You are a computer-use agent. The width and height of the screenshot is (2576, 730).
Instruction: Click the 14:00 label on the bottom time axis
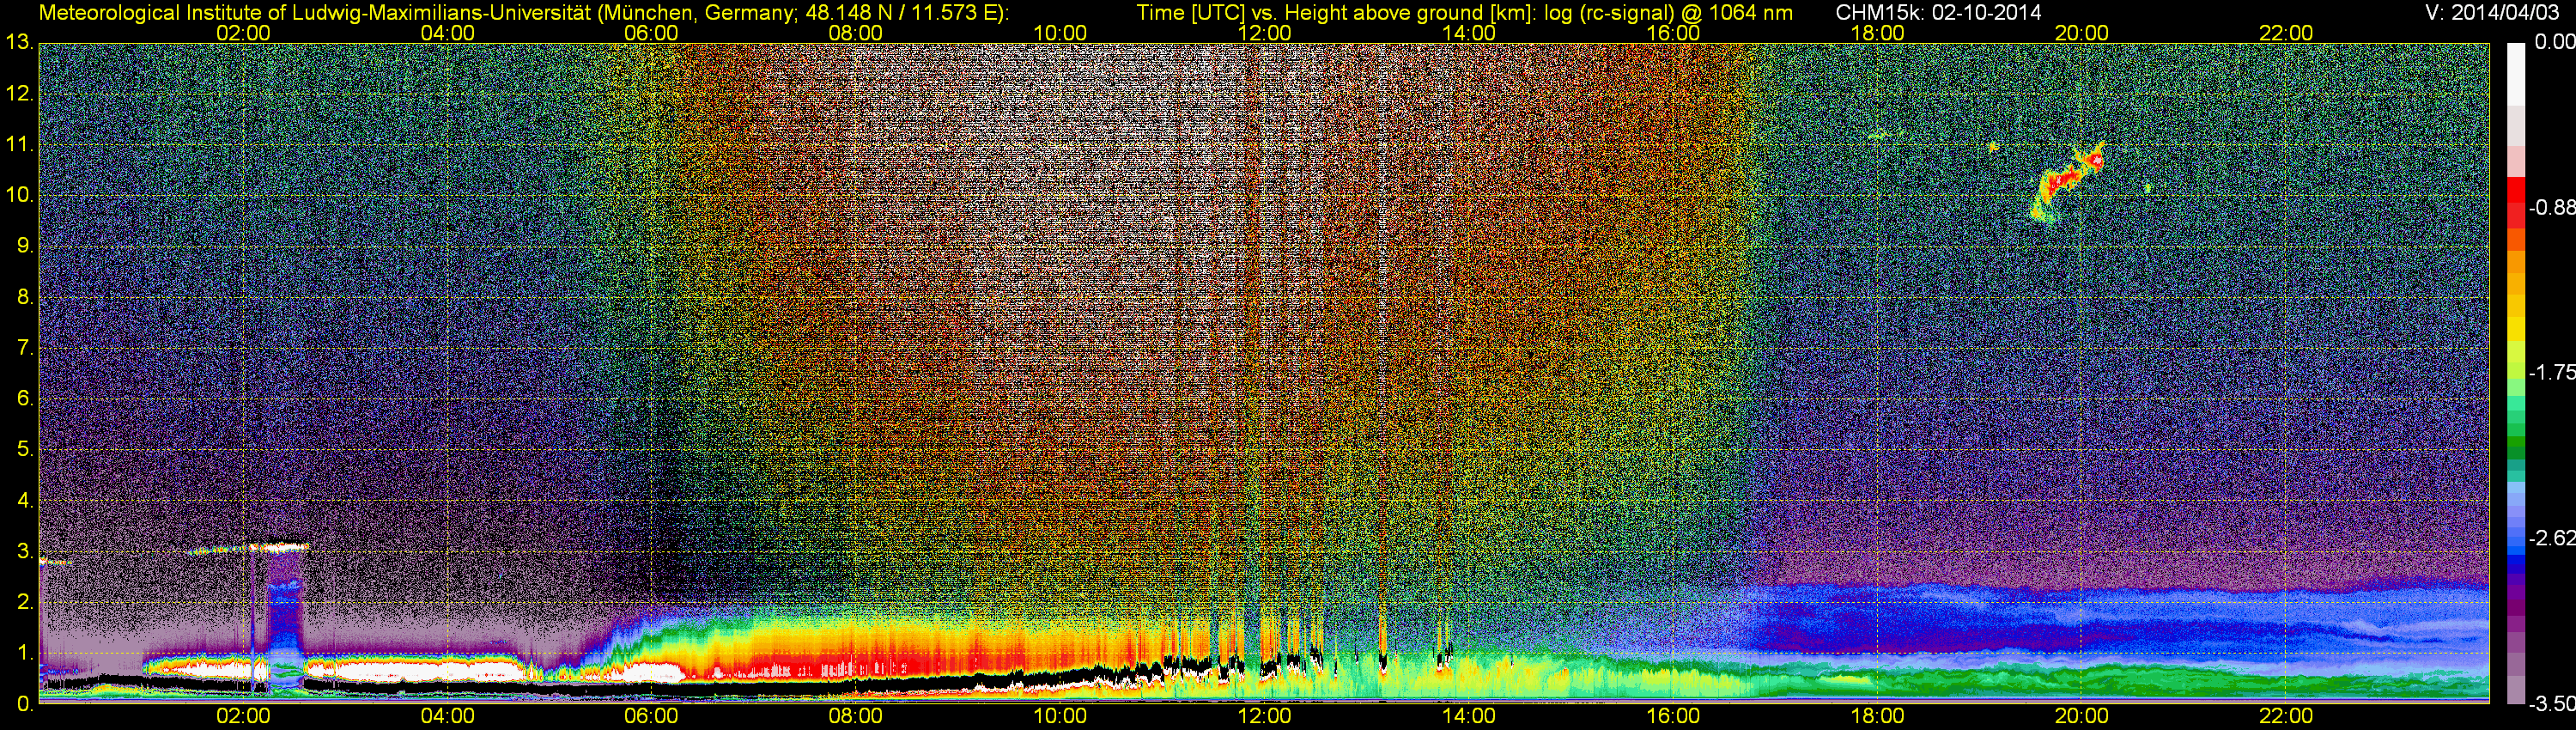point(1469,716)
